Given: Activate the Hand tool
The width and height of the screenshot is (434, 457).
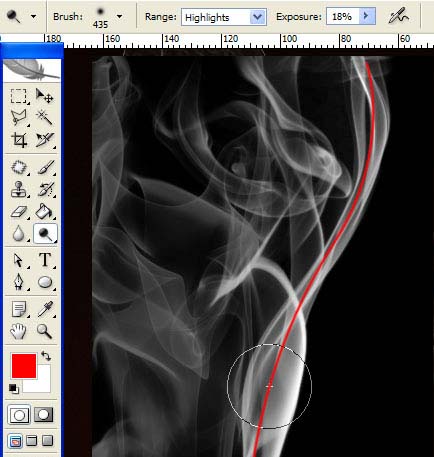Looking at the screenshot, I should click(19, 331).
